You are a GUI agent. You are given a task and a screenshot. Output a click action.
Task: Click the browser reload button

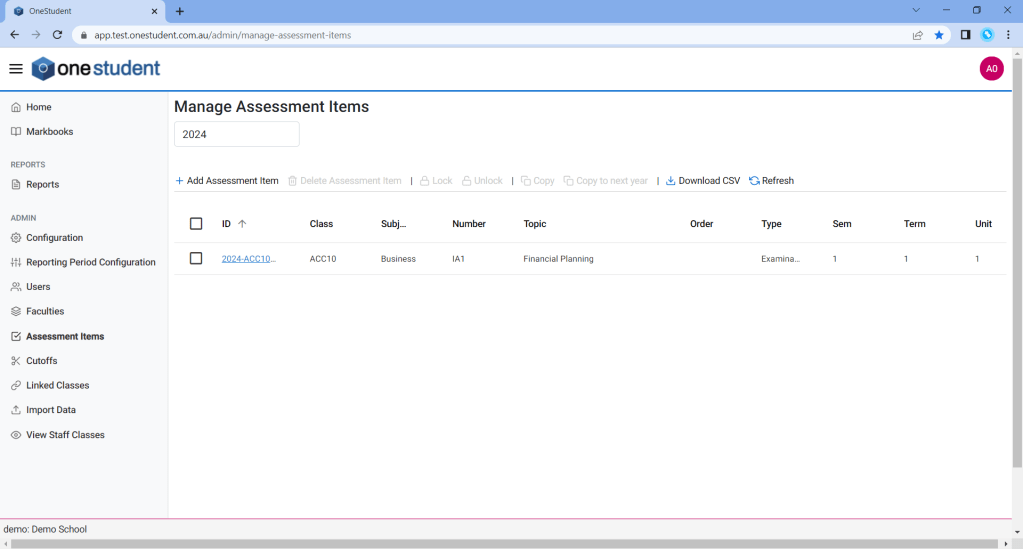click(57, 35)
